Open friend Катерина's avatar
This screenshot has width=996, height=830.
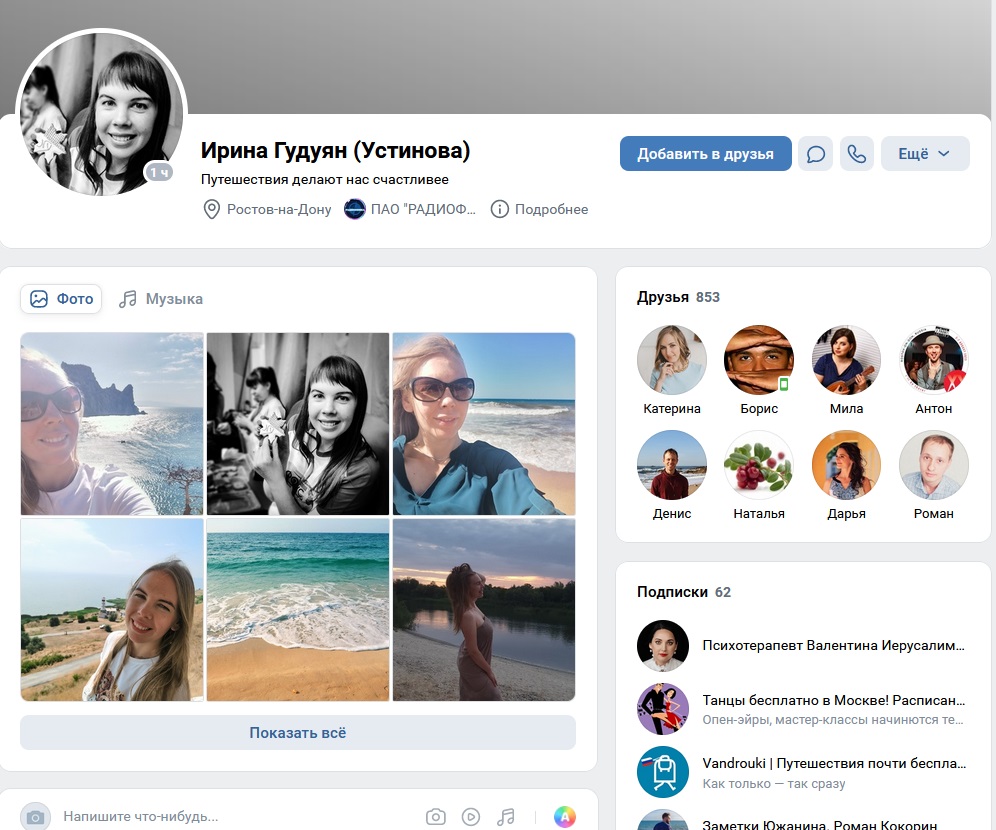pos(672,360)
